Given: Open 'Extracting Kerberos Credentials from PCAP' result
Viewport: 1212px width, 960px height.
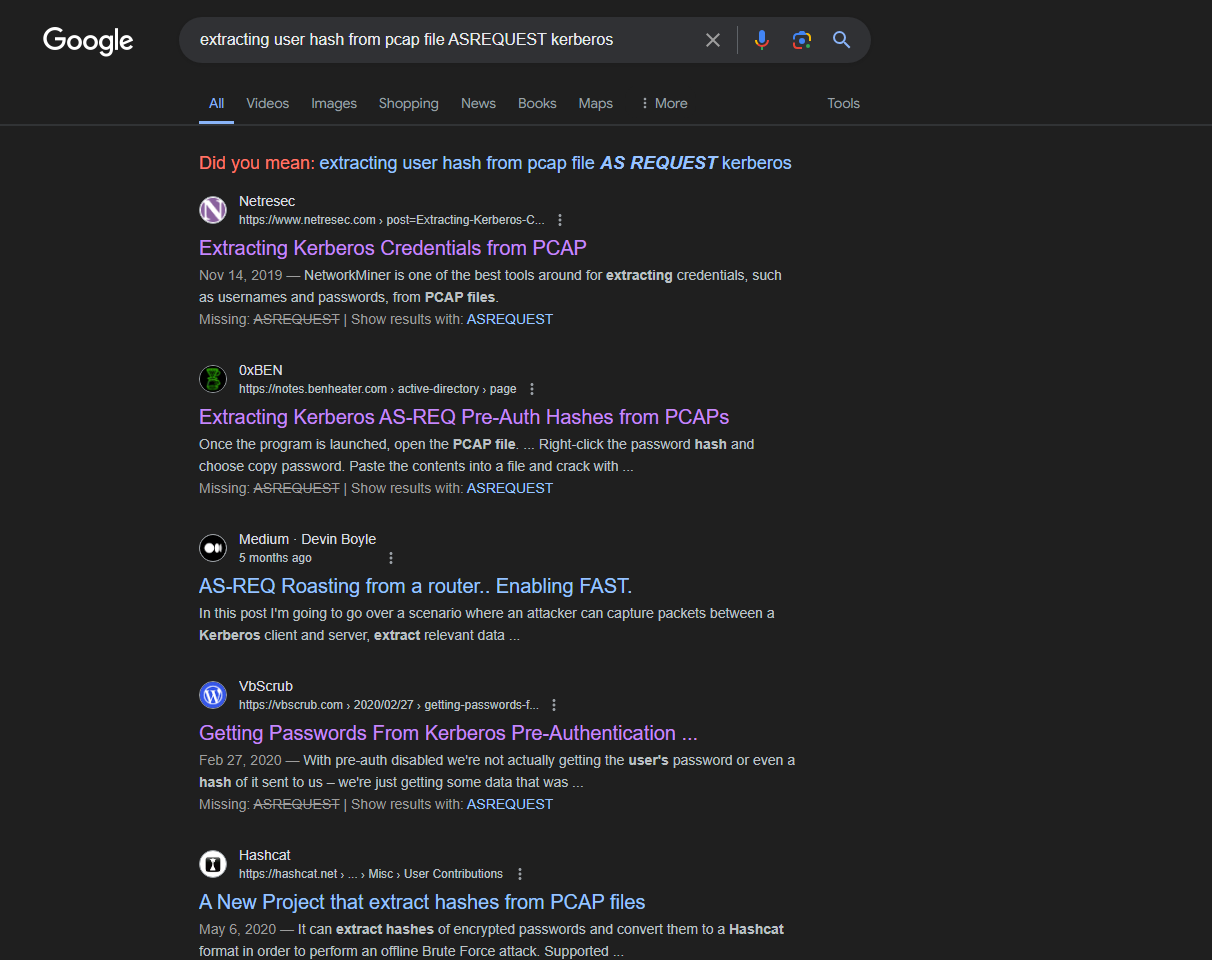Looking at the screenshot, I should (x=393, y=248).
